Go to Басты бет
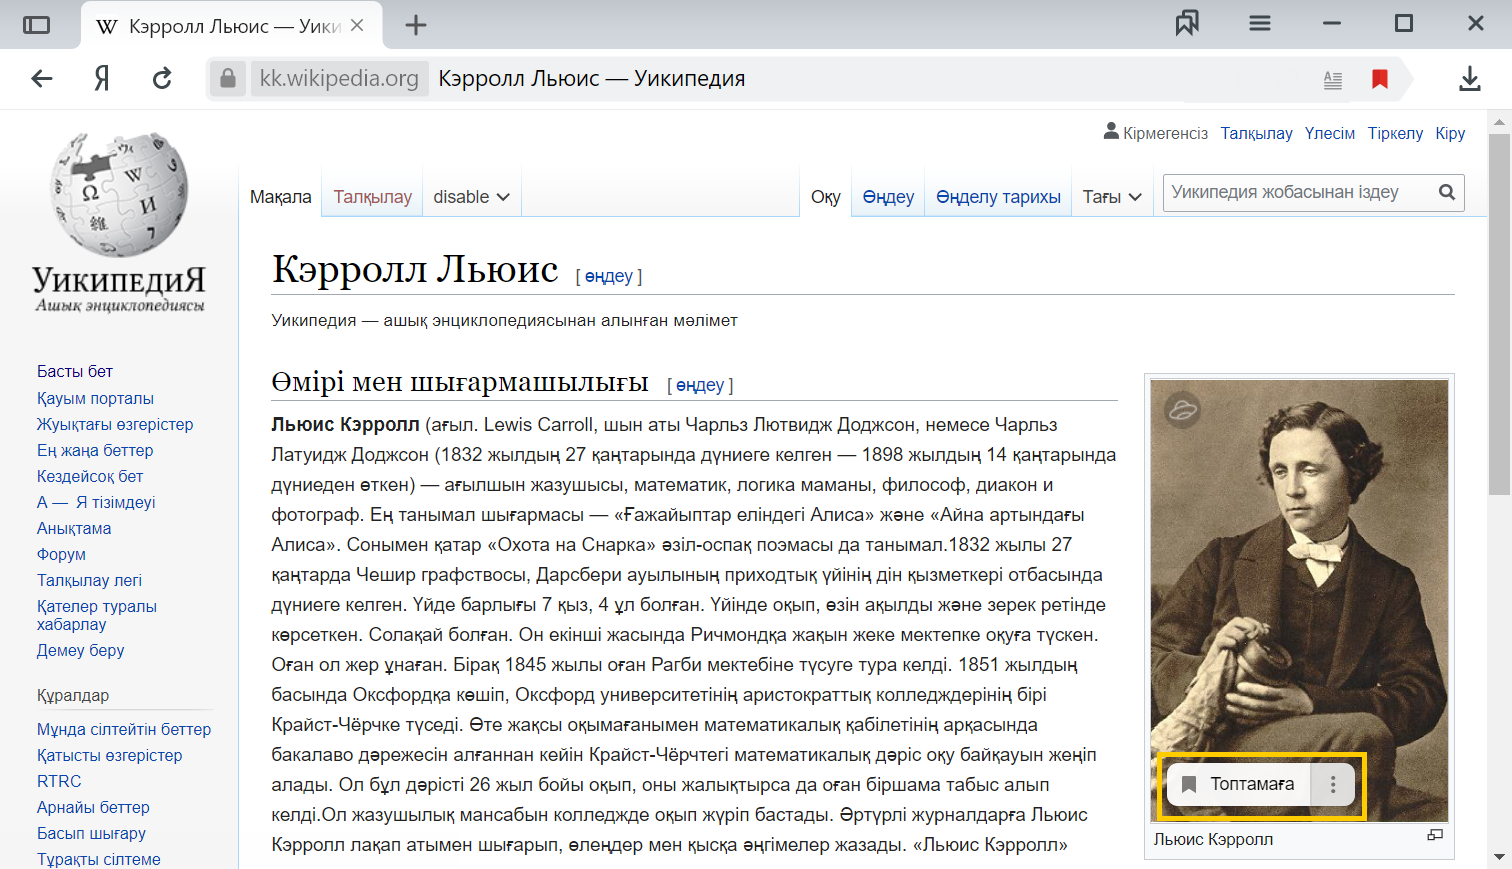1512x869 pixels. click(x=75, y=371)
